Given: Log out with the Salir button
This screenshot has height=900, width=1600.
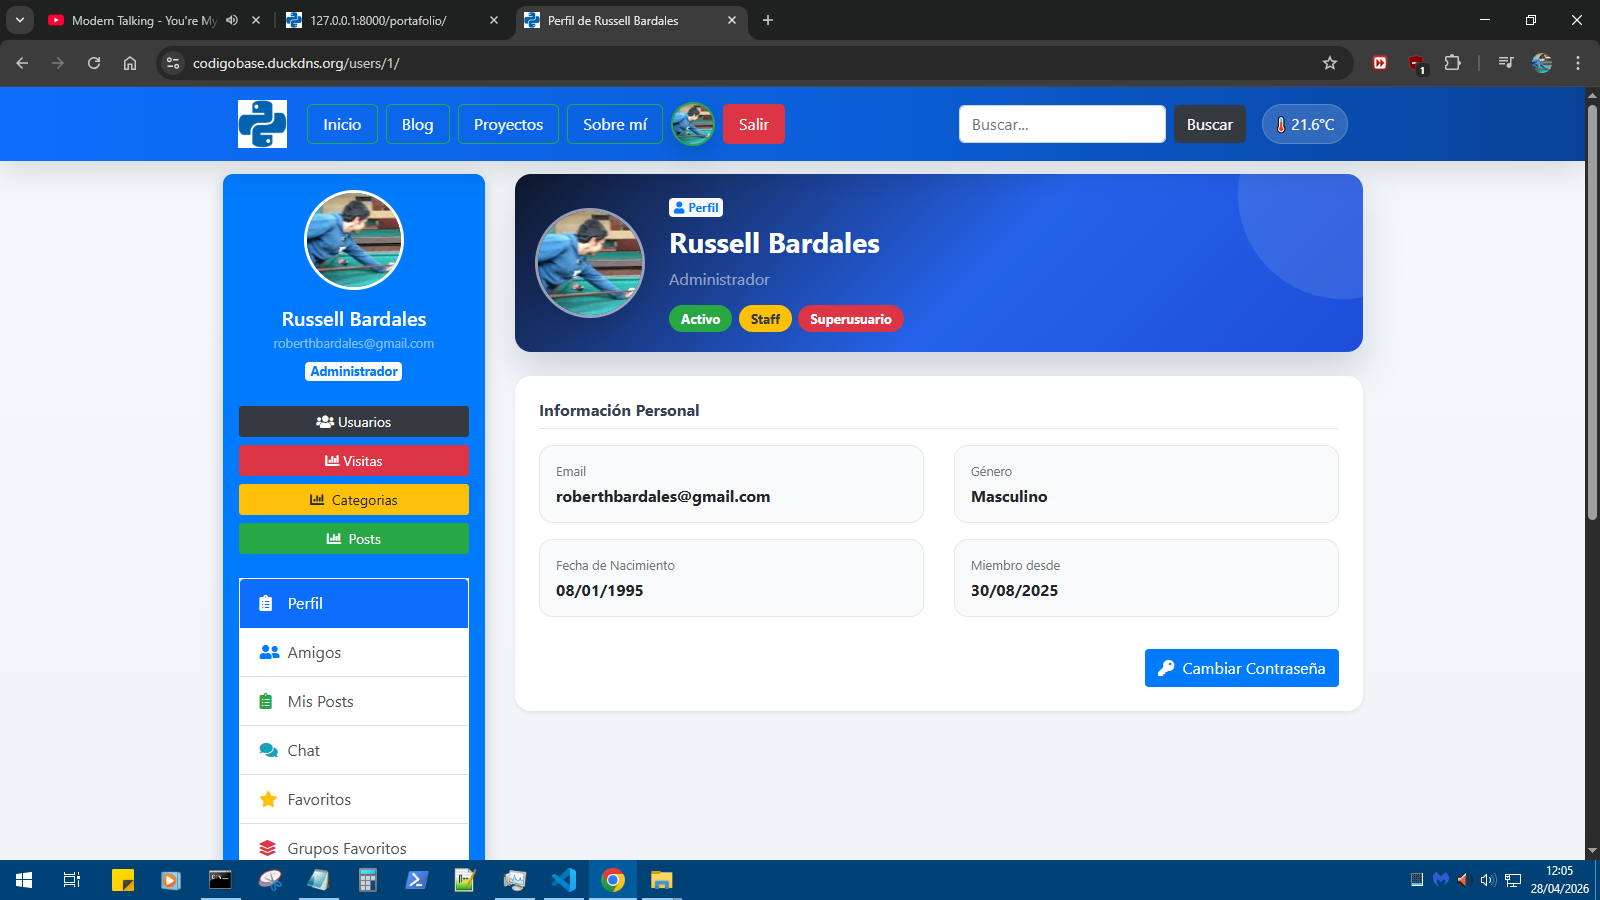Looking at the screenshot, I should [754, 124].
